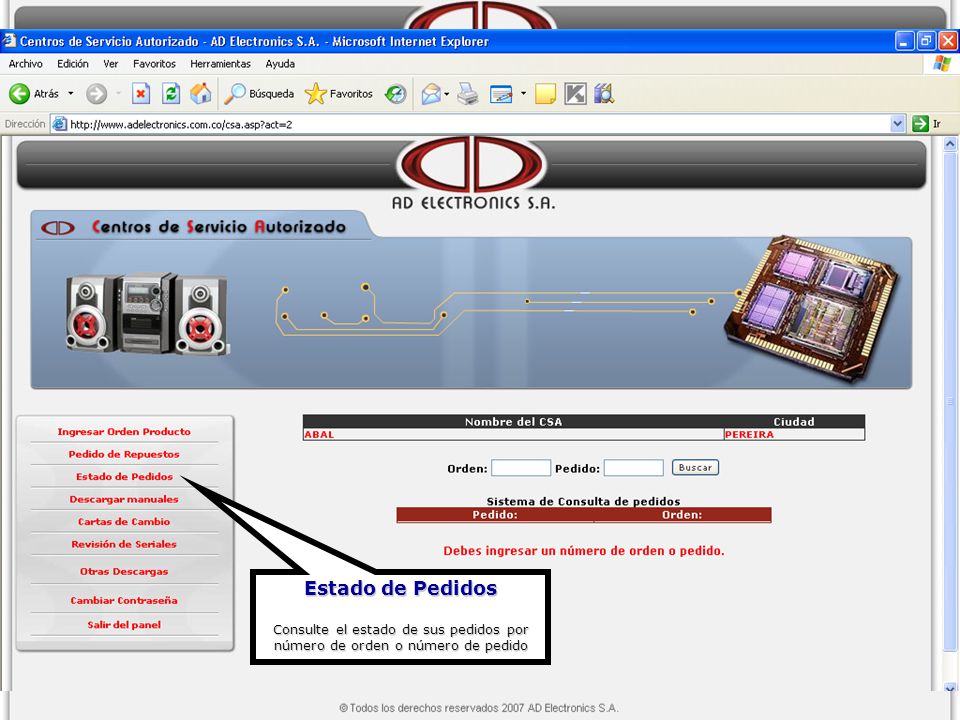Minimize the Internet Explorer window
Screen dimensions: 960x720
[x=904, y=41]
